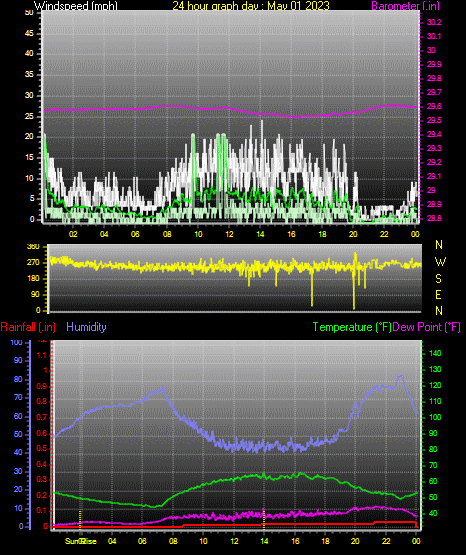
Task: Click the "Windspeed (mph)" axis title
Action: (75, 6)
